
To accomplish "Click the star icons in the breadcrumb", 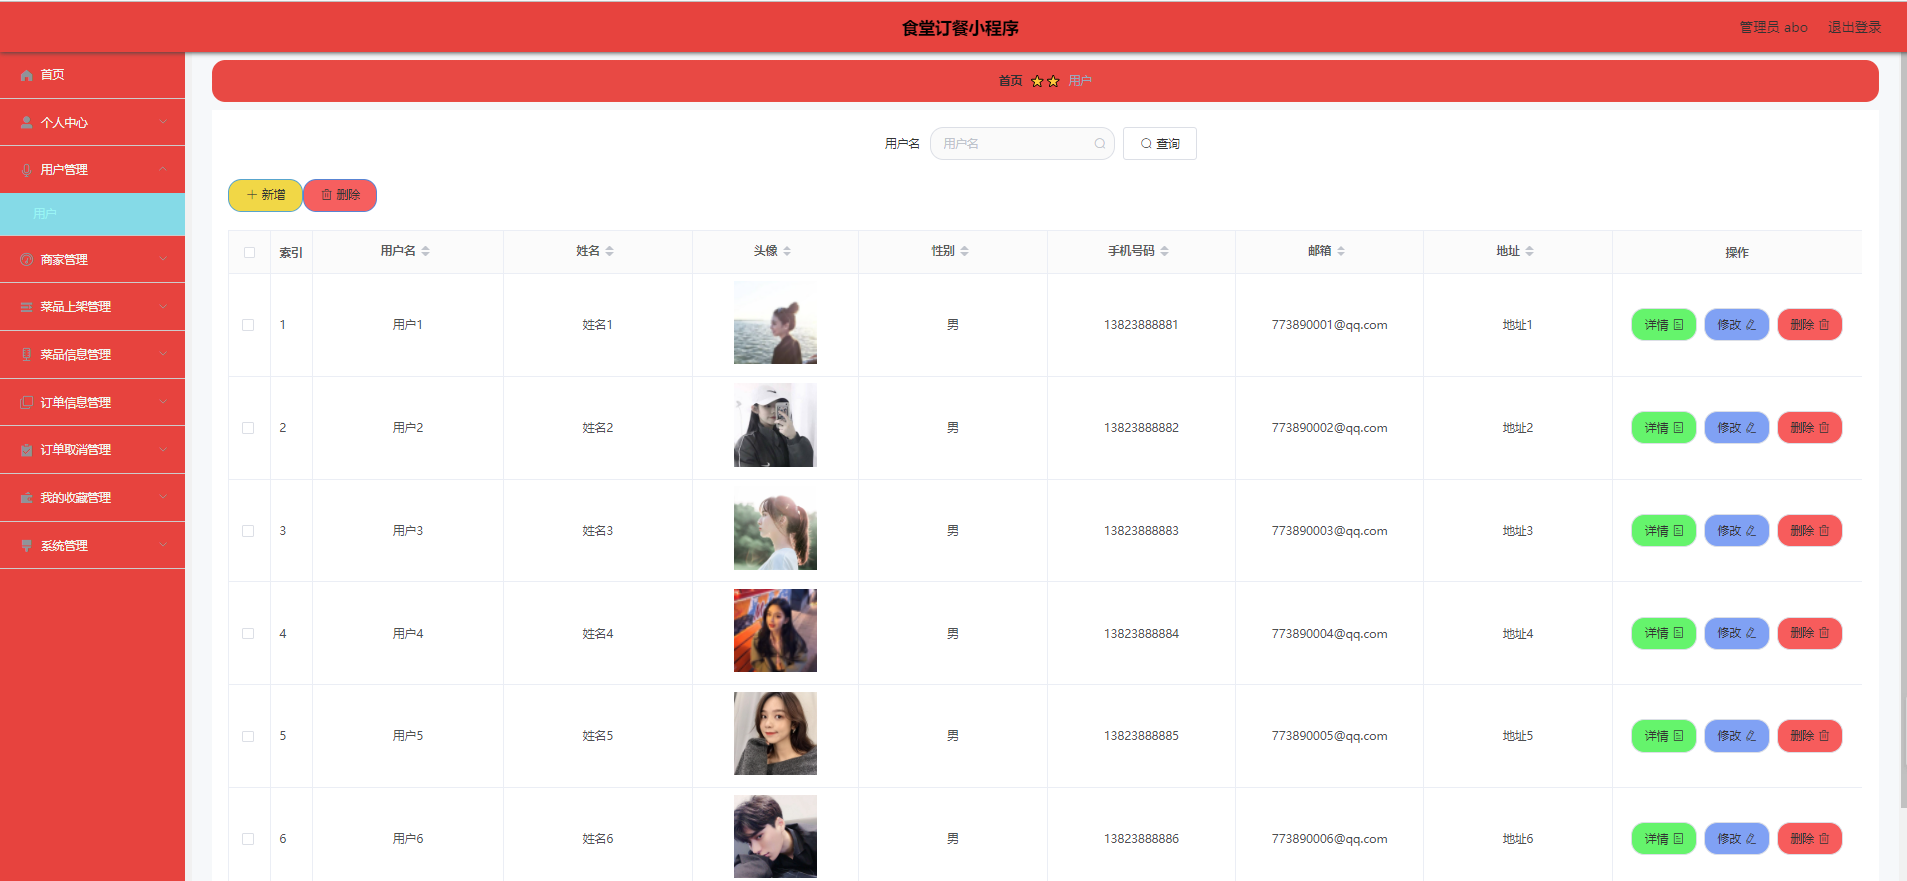I will [1045, 81].
